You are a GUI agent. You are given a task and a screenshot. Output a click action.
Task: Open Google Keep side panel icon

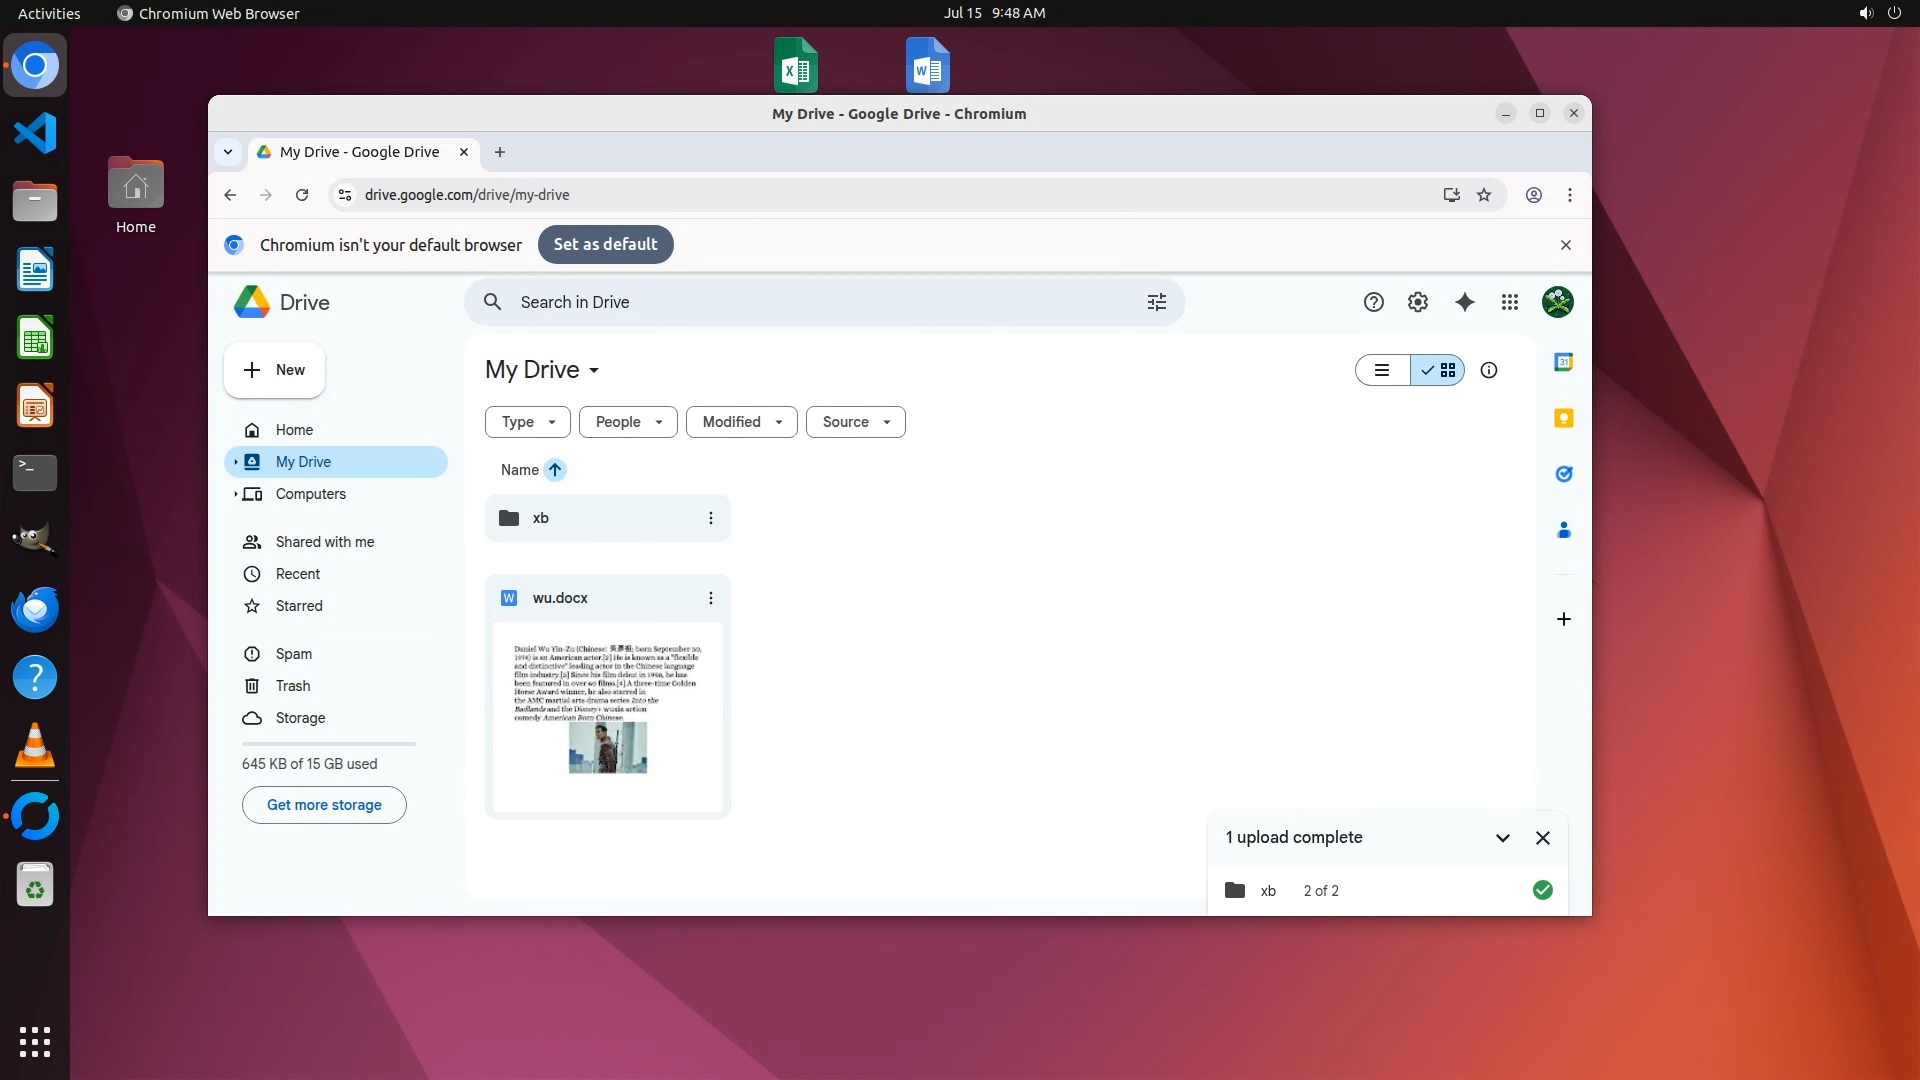[x=1563, y=418]
